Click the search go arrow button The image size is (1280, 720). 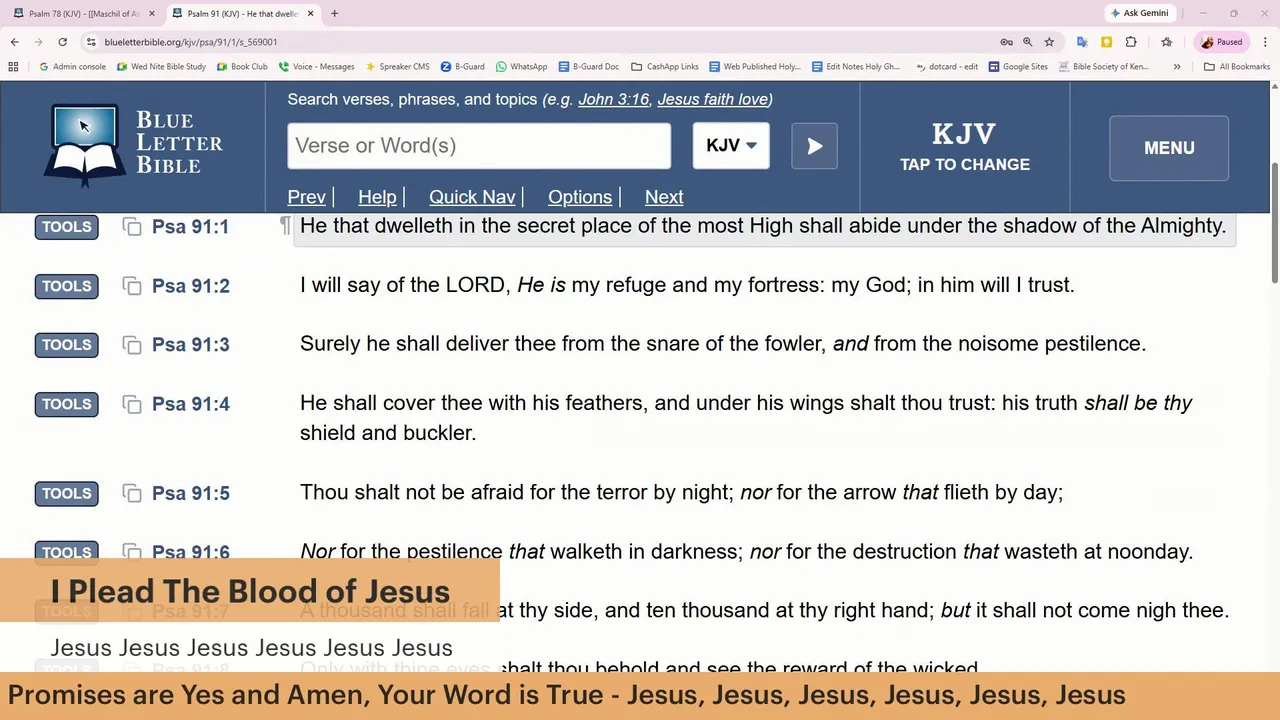tap(815, 146)
